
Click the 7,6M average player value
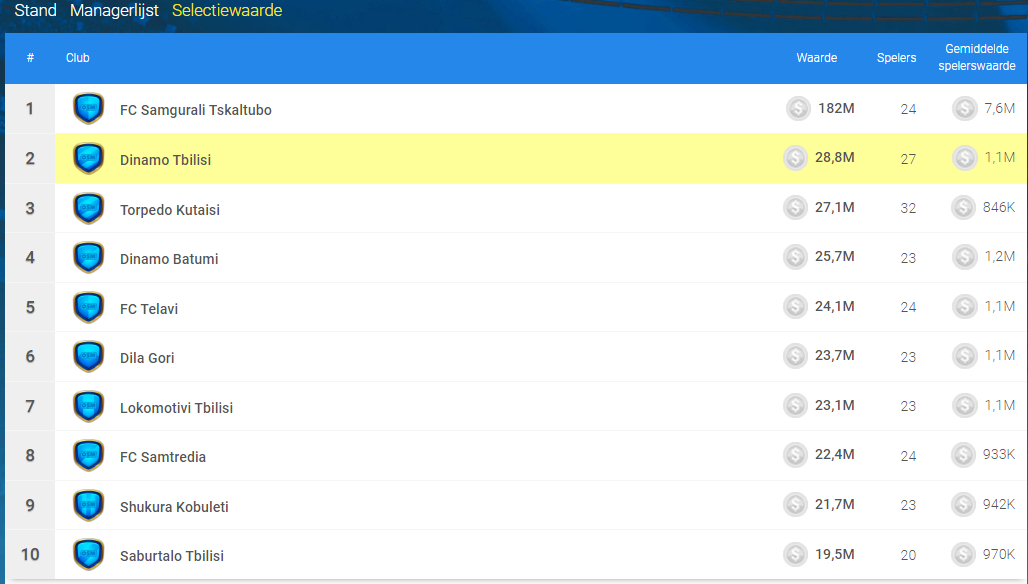[999, 108]
